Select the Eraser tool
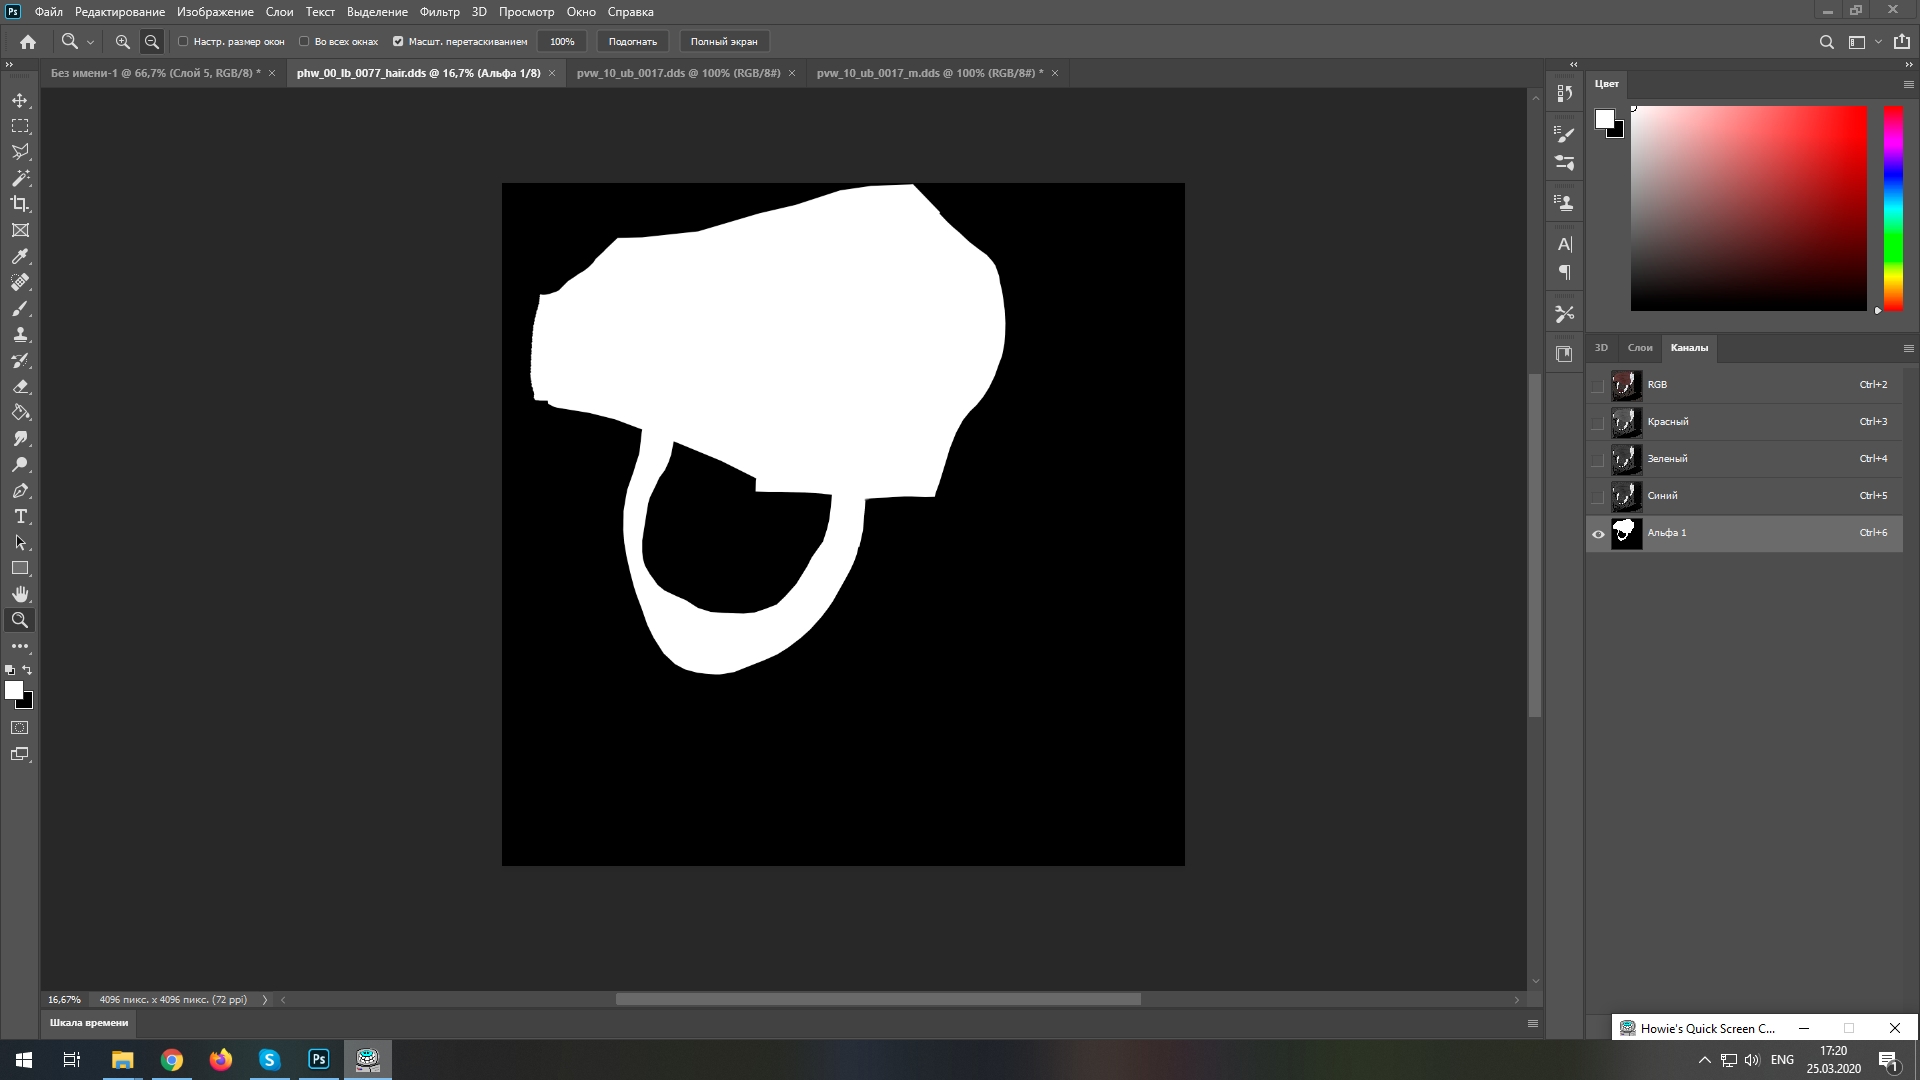 click(20, 387)
